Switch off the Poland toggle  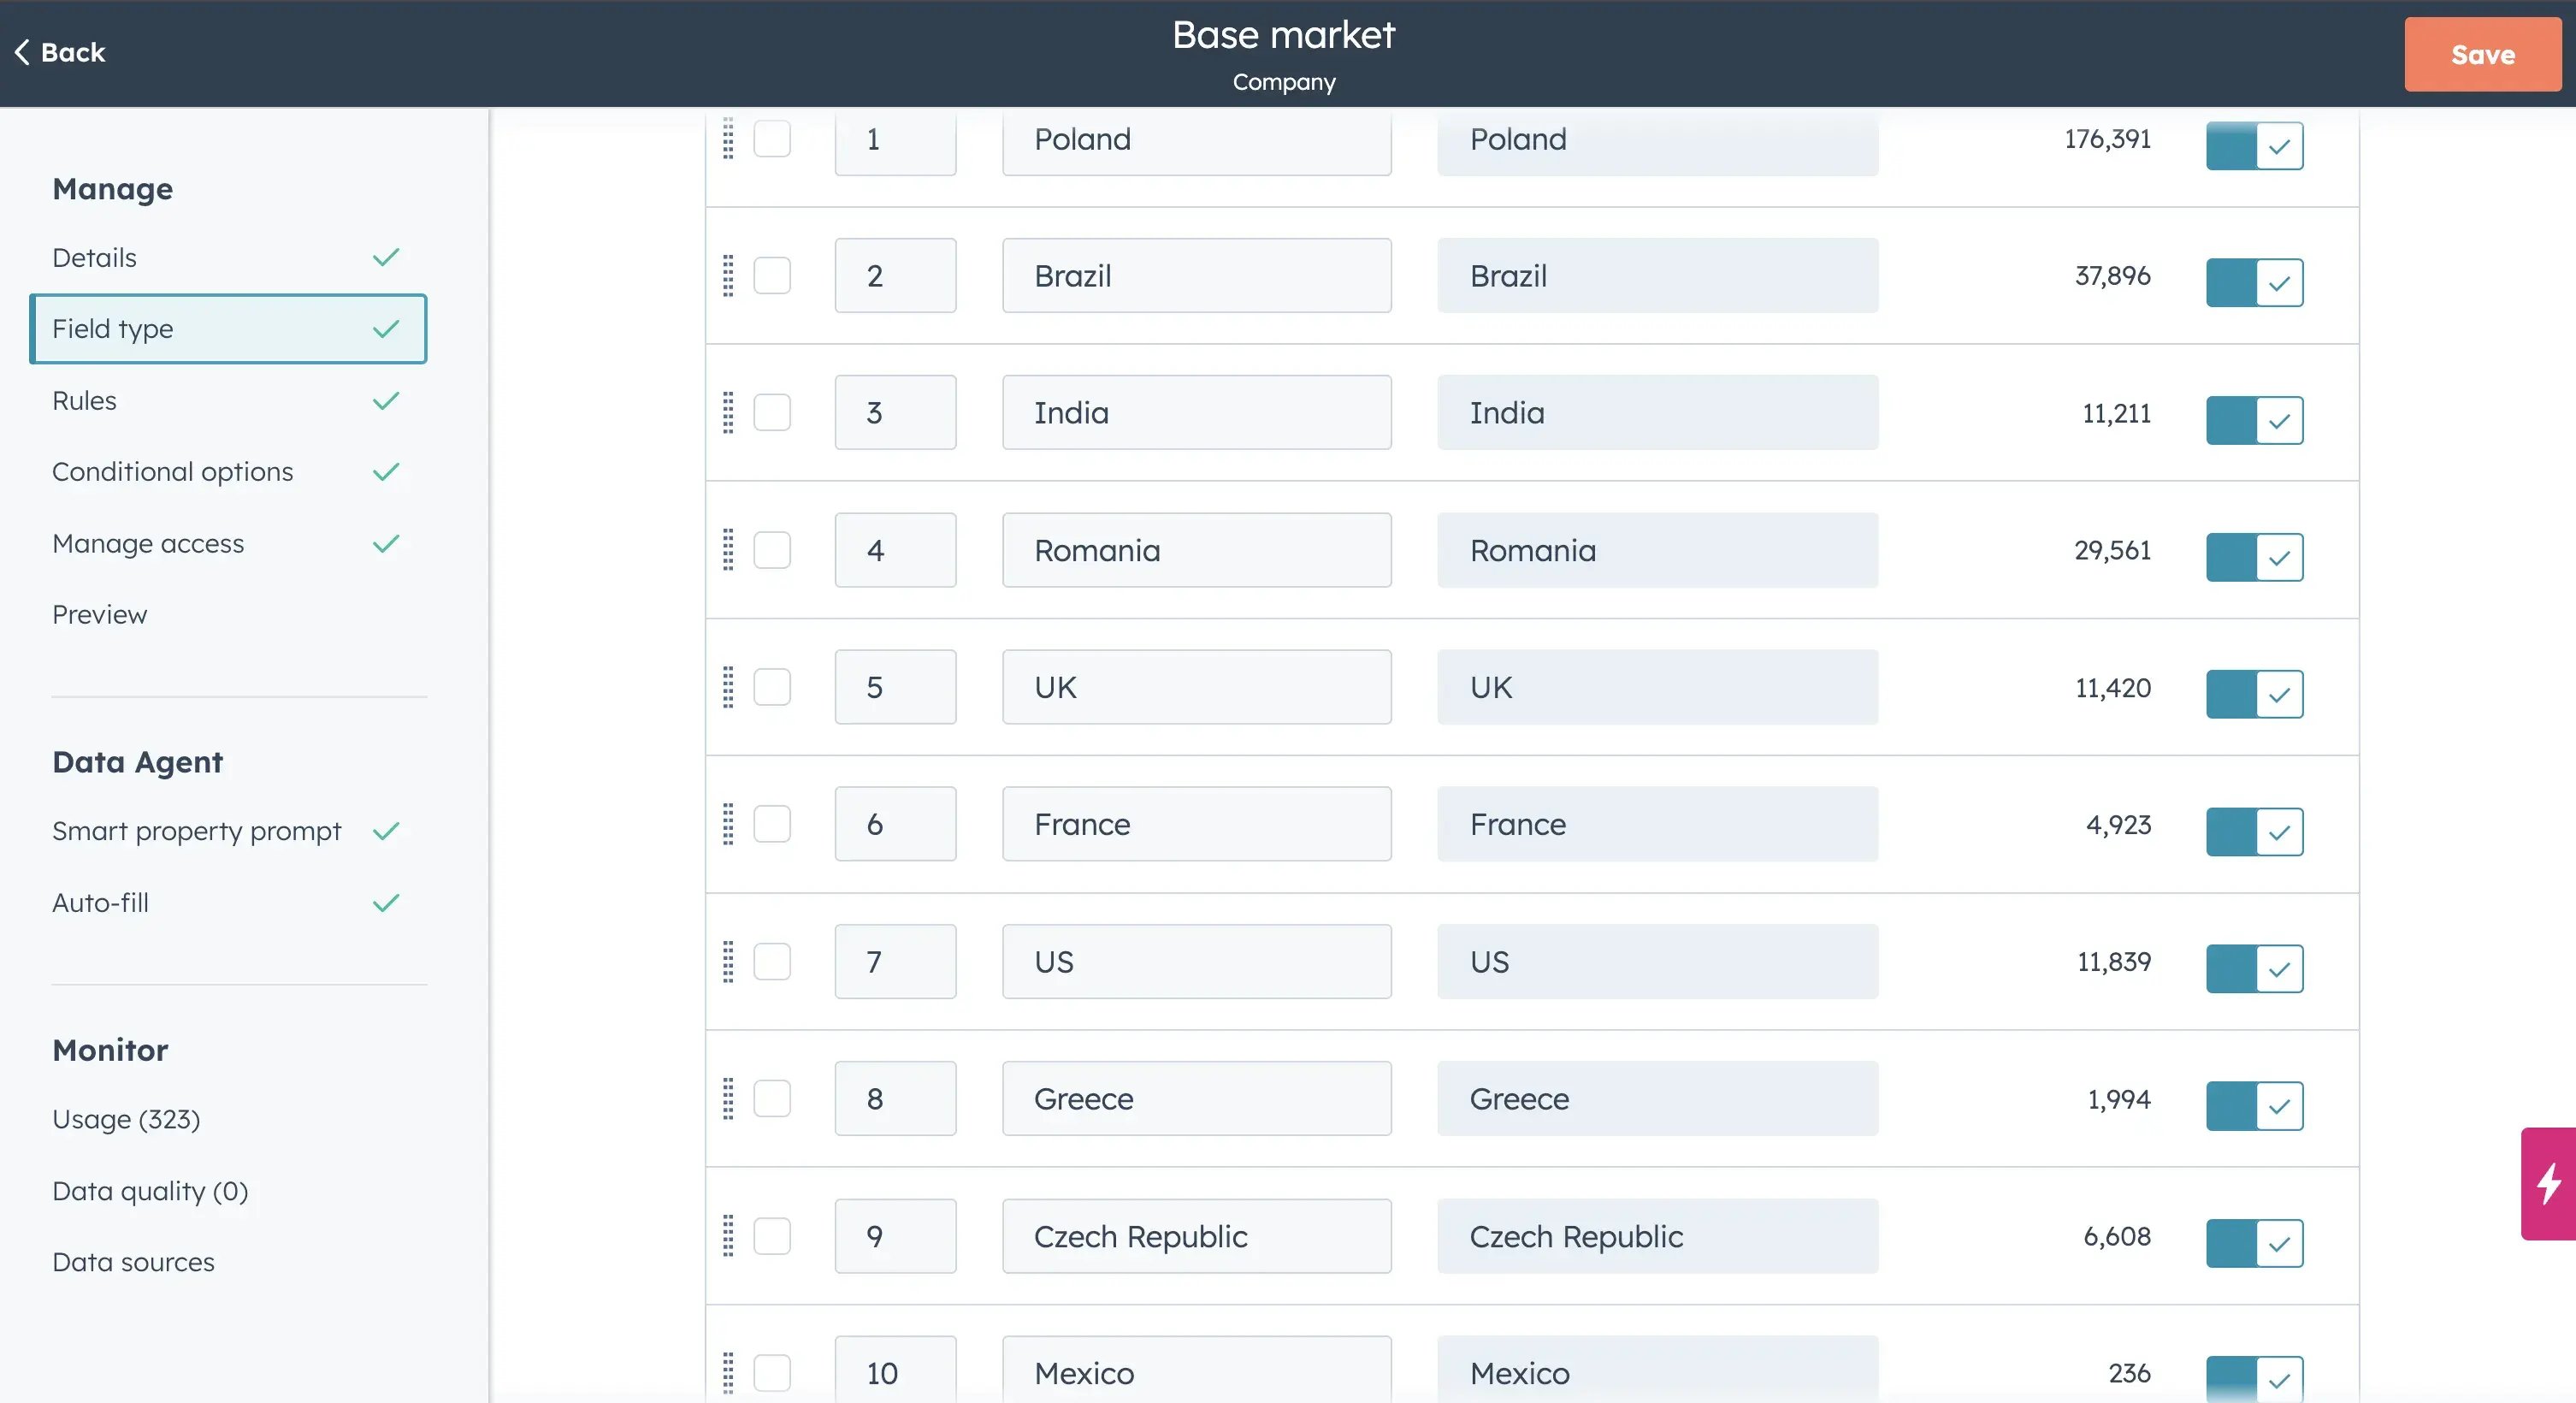2254,146
